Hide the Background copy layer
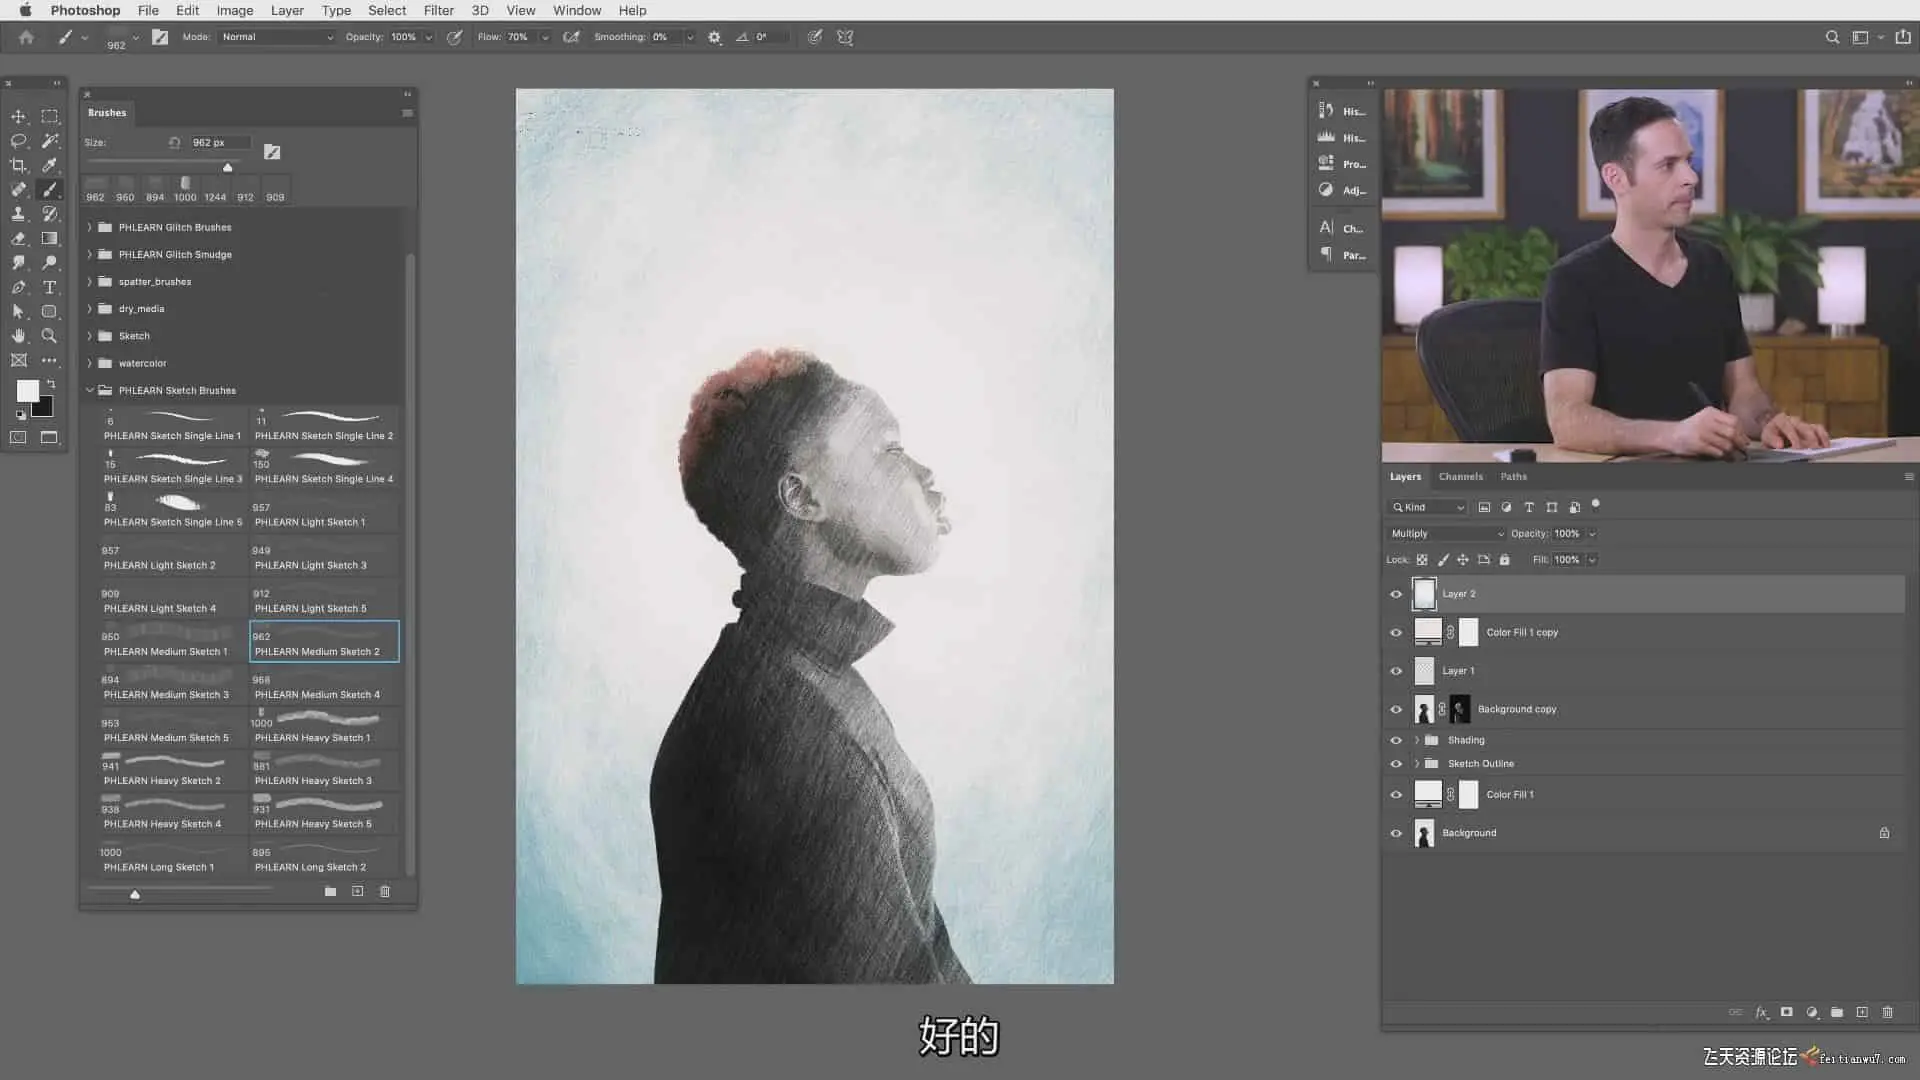 tap(1396, 710)
